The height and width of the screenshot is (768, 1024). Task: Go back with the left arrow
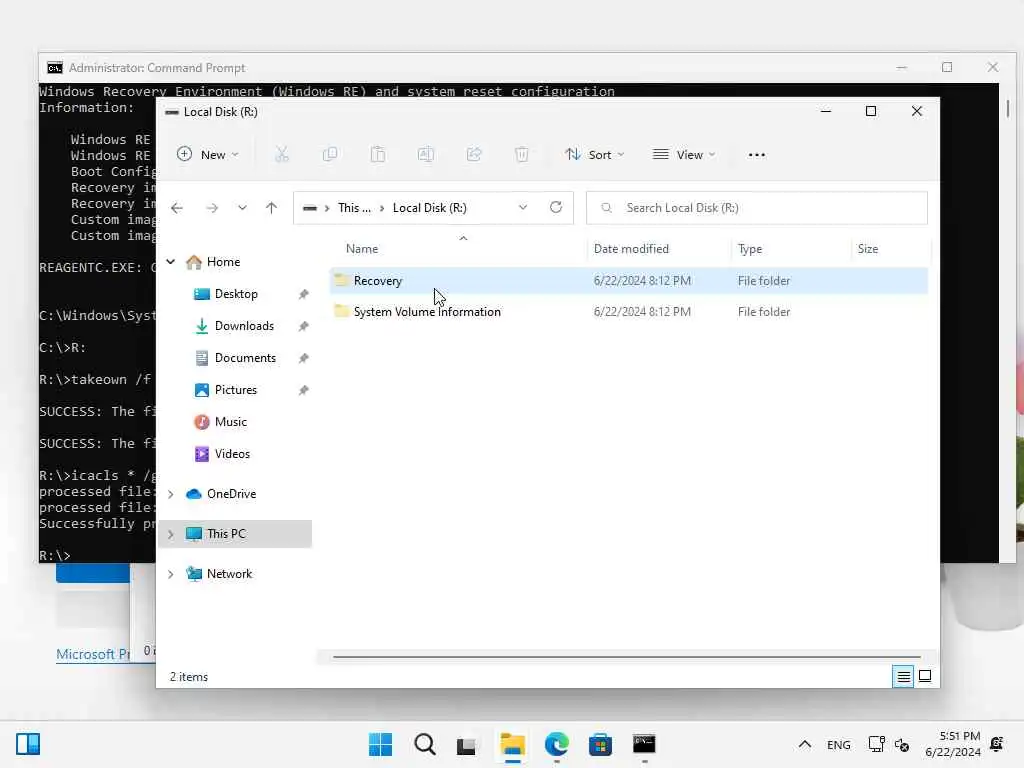177,208
